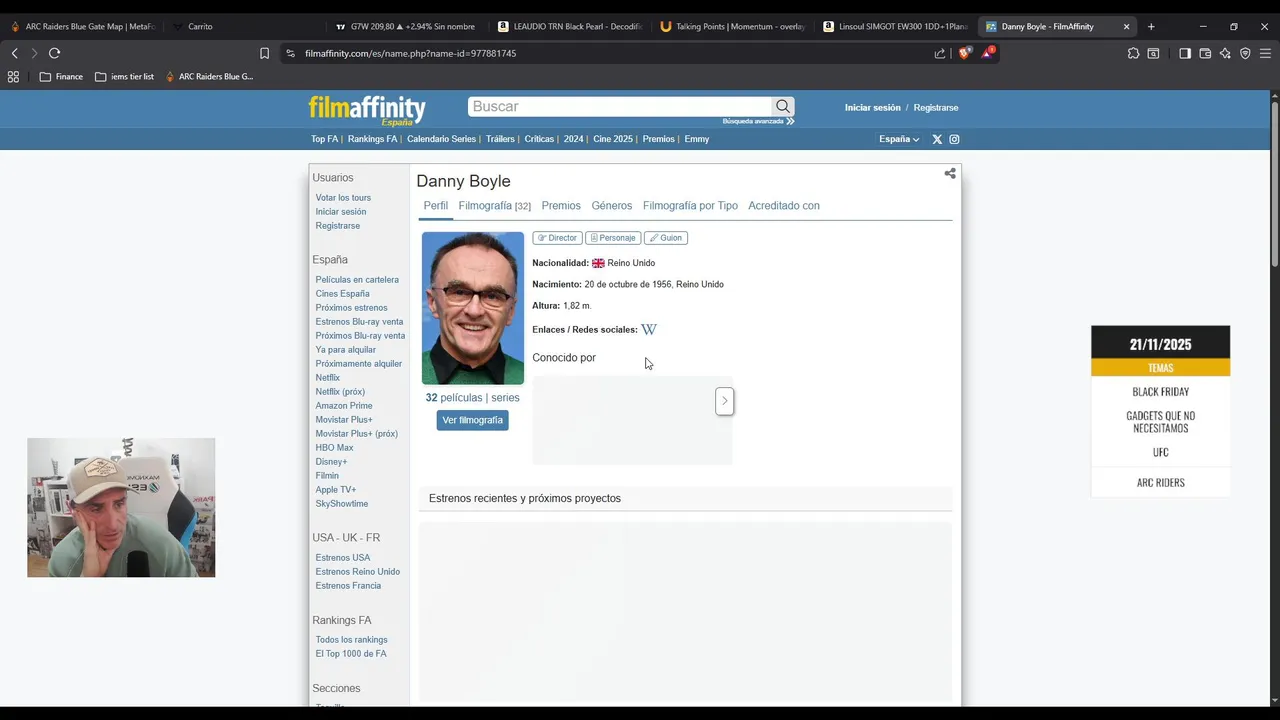Toggle the browser sidebar panel icon

pyautogui.click(x=1185, y=53)
